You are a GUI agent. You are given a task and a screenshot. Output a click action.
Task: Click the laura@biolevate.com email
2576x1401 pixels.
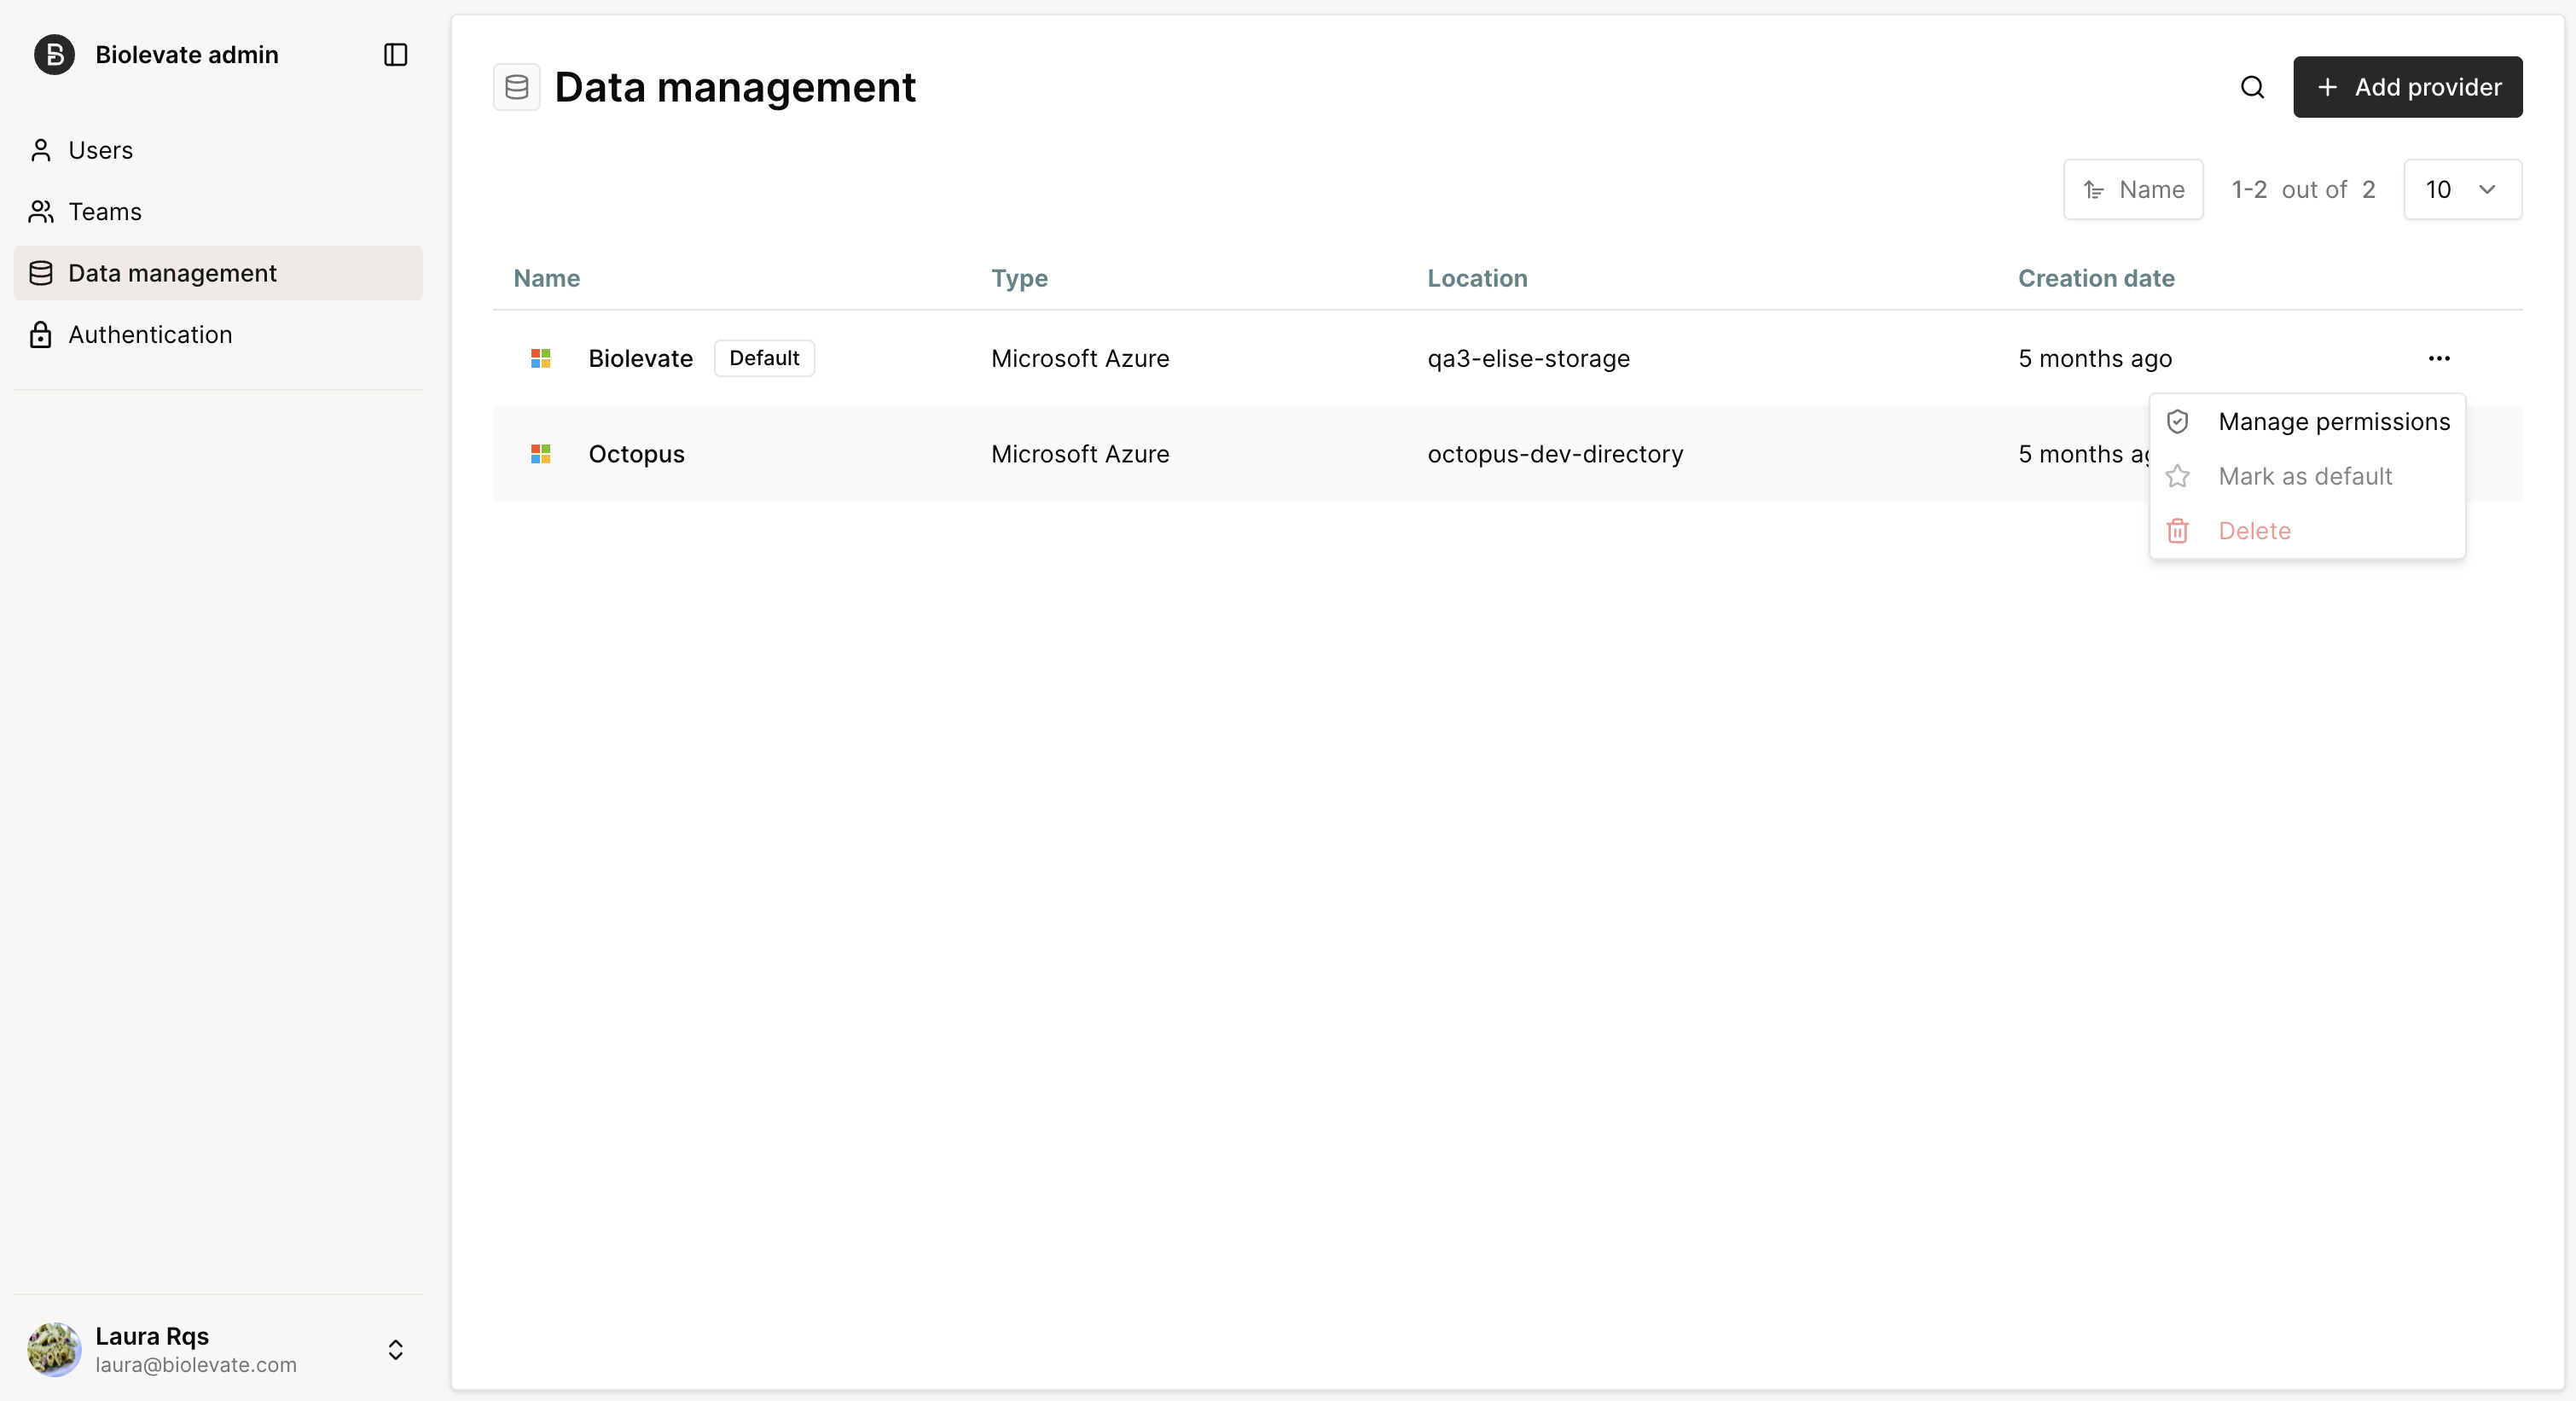point(196,1365)
